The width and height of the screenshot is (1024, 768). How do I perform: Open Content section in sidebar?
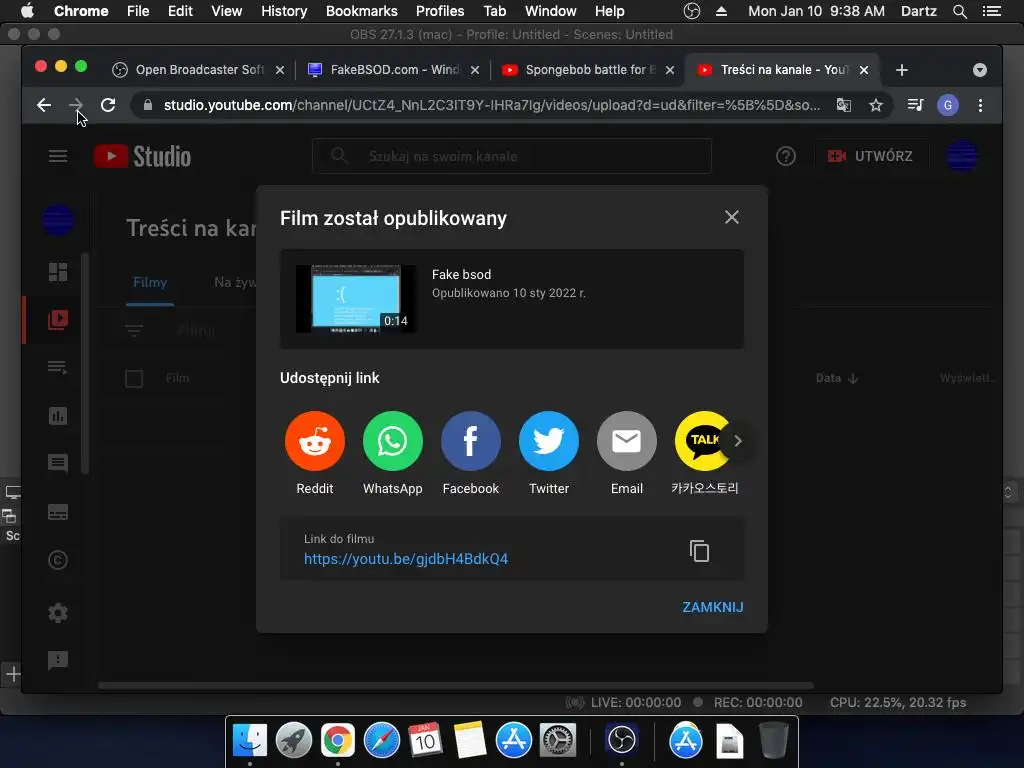pos(58,319)
